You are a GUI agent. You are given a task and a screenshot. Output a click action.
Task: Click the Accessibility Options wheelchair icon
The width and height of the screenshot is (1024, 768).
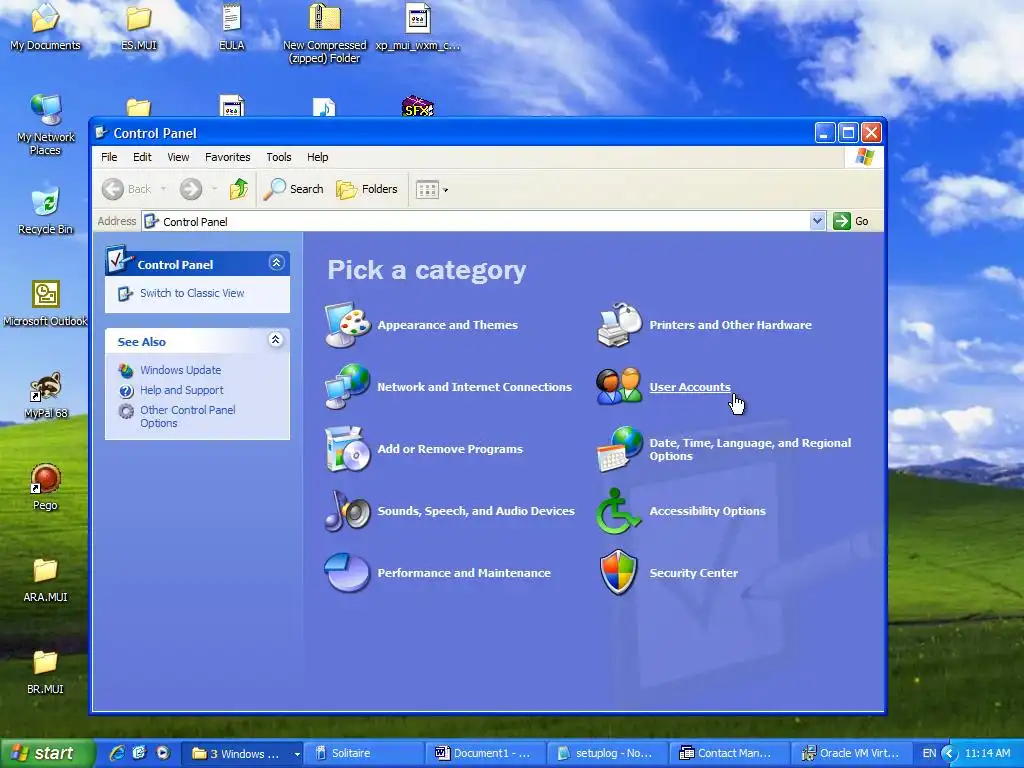coord(619,511)
